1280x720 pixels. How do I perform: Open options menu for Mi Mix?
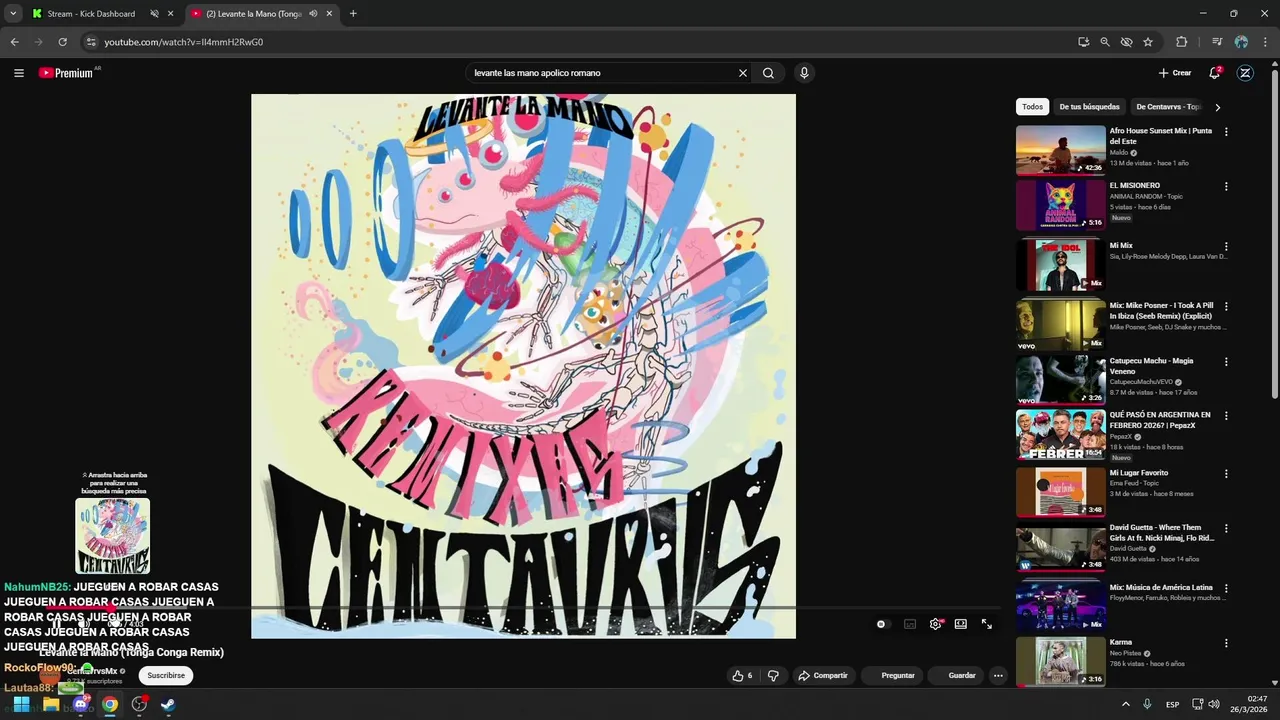[x=1226, y=247]
